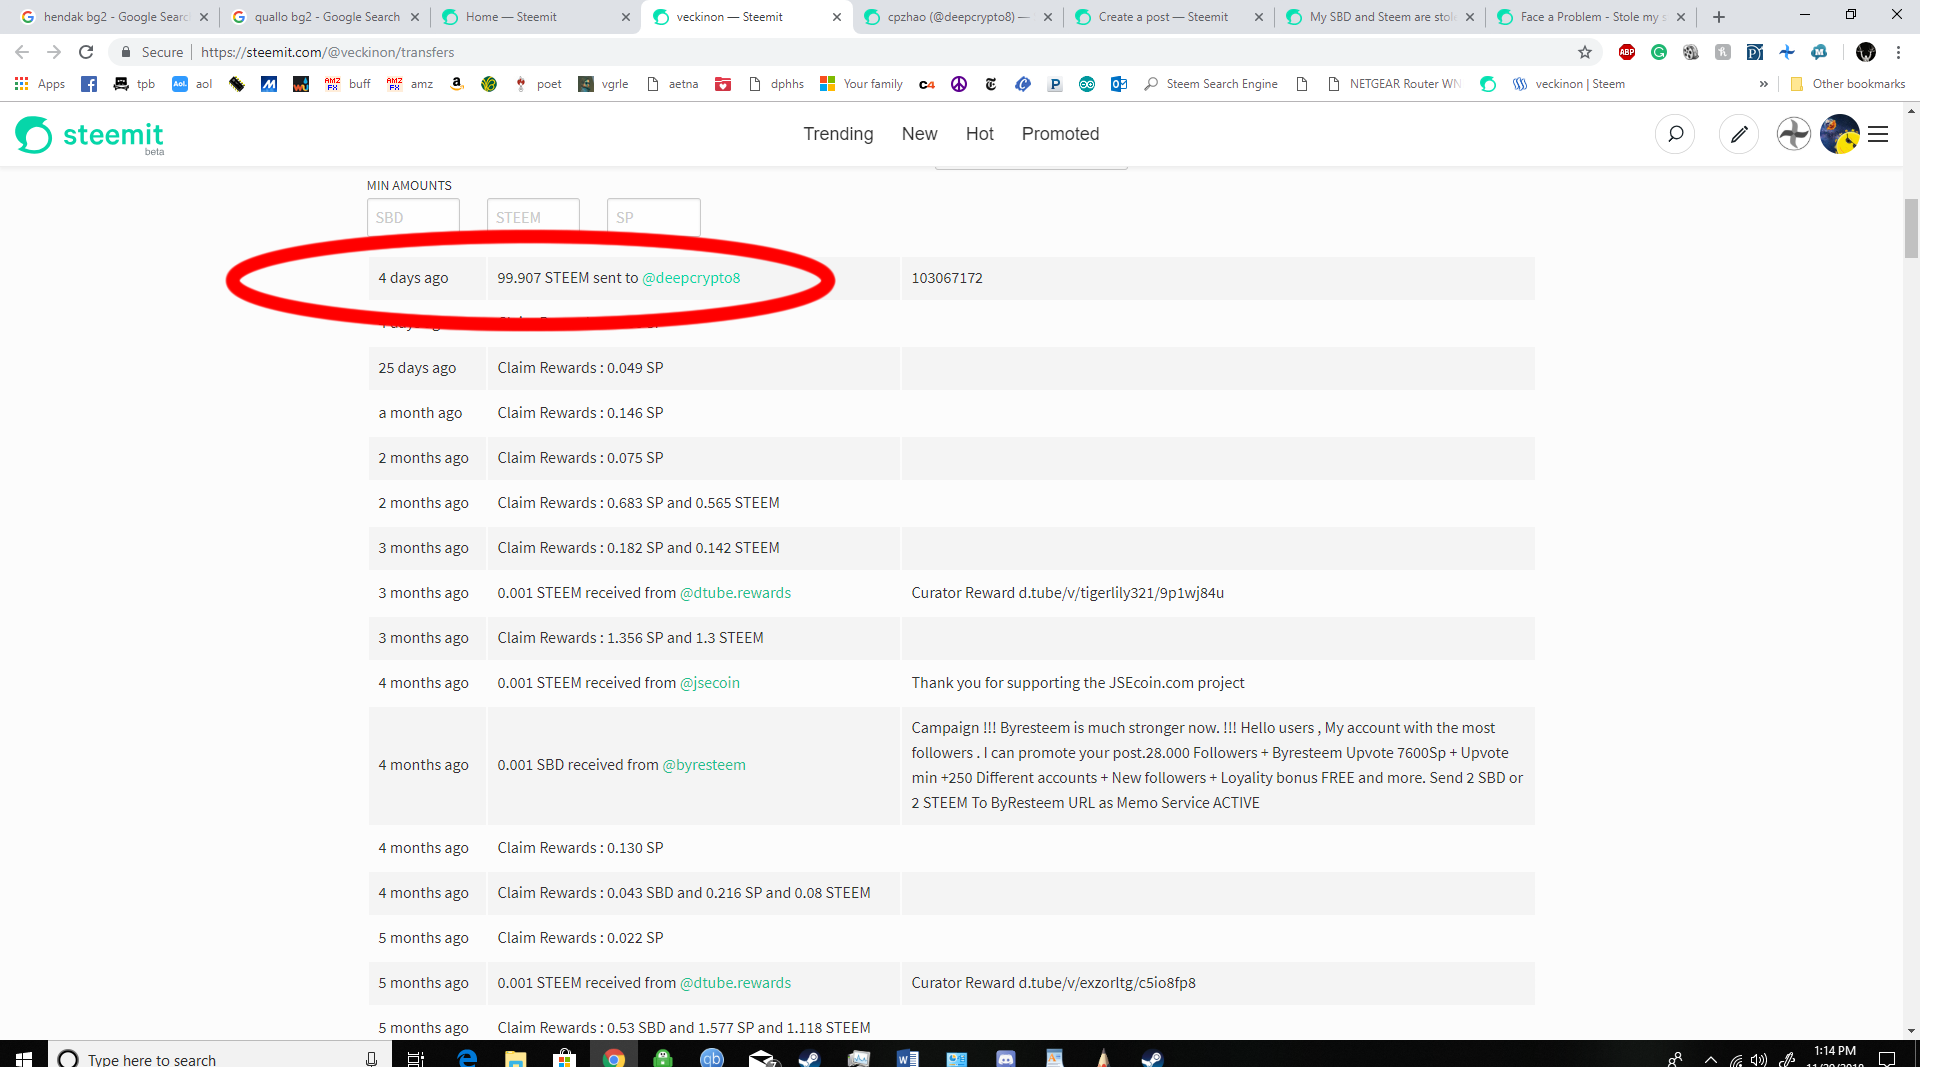Switch to 'quallo bg2 - Google Search' tab

pos(326,17)
